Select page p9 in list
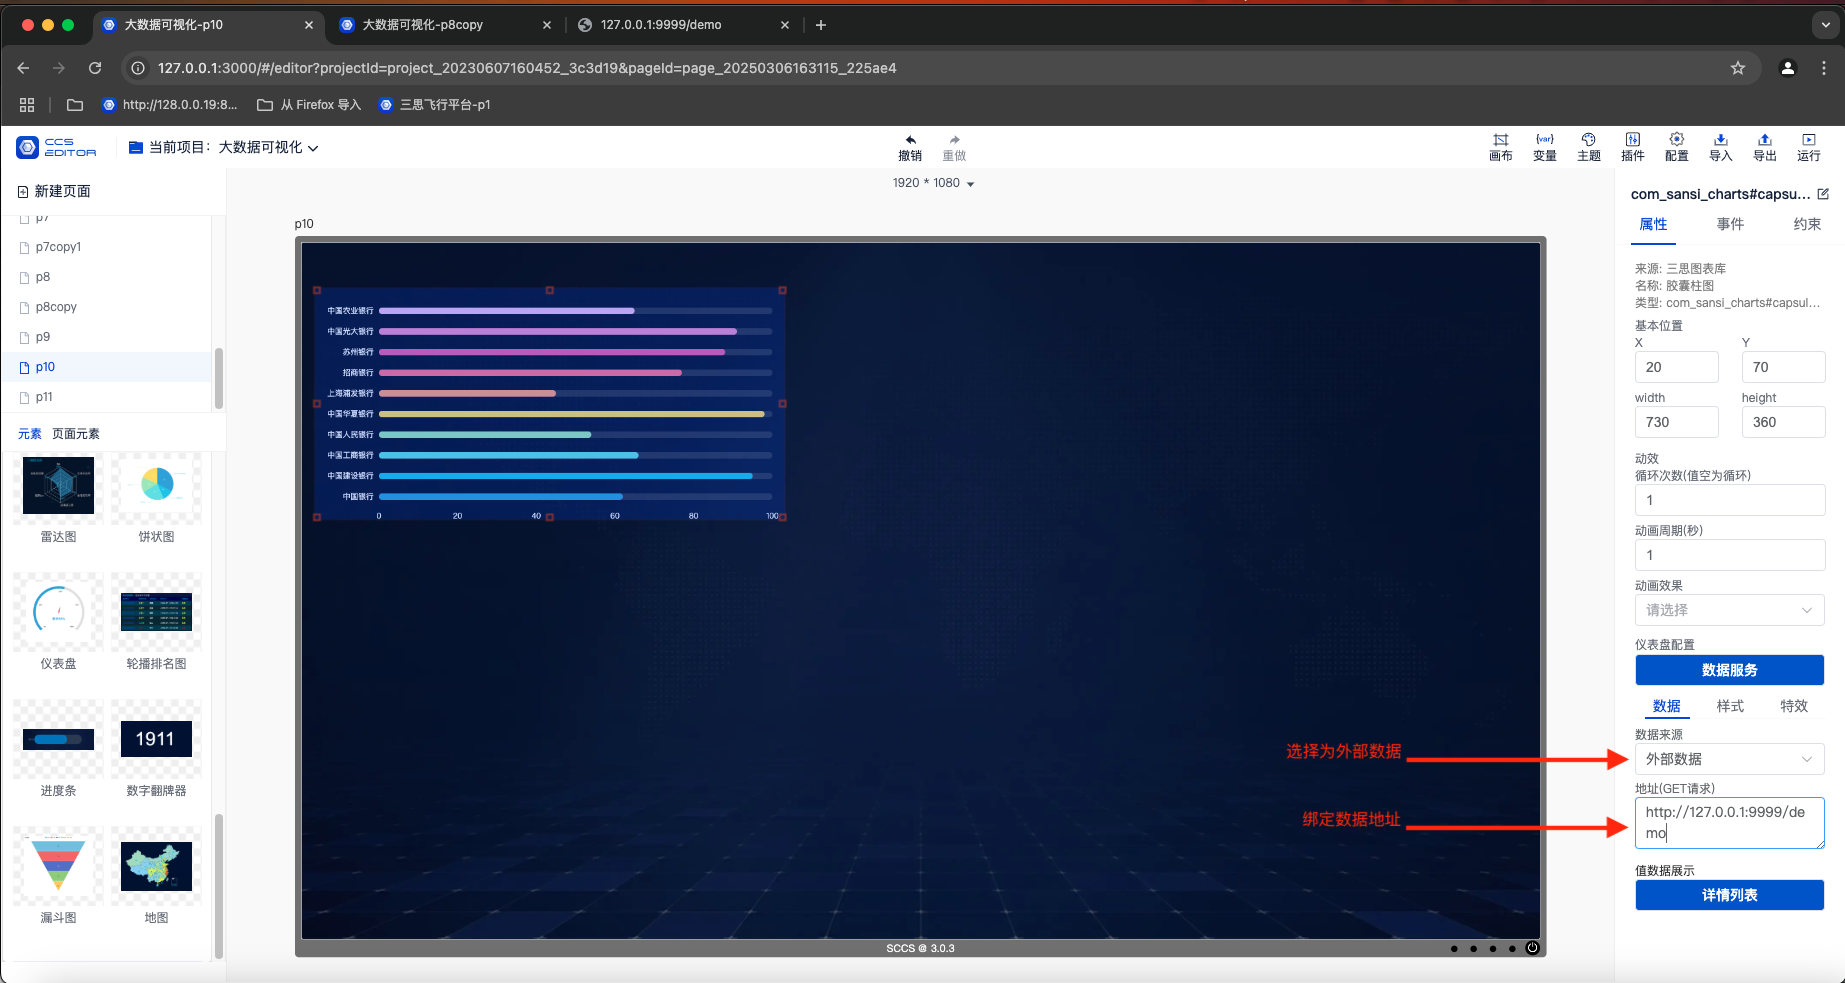This screenshot has height=983, width=1845. tap(107, 337)
